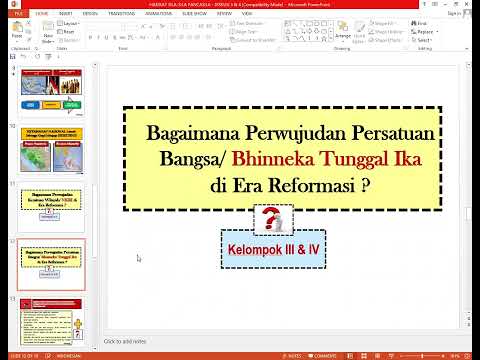
Task: Click the Undo icon
Action: [x=23, y=57]
